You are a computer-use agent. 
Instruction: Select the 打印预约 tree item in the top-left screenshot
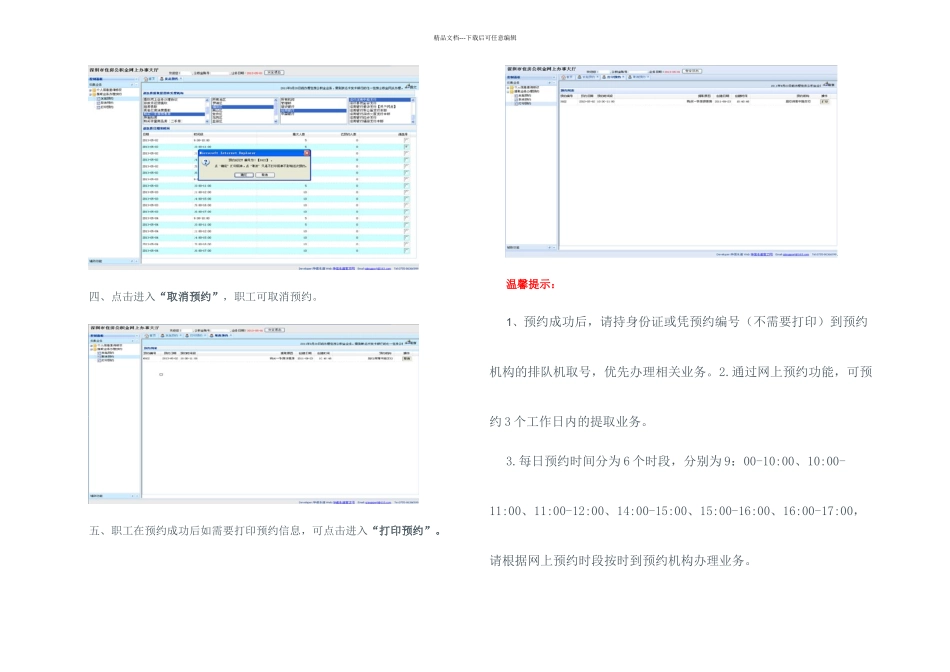click(x=105, y=107)
